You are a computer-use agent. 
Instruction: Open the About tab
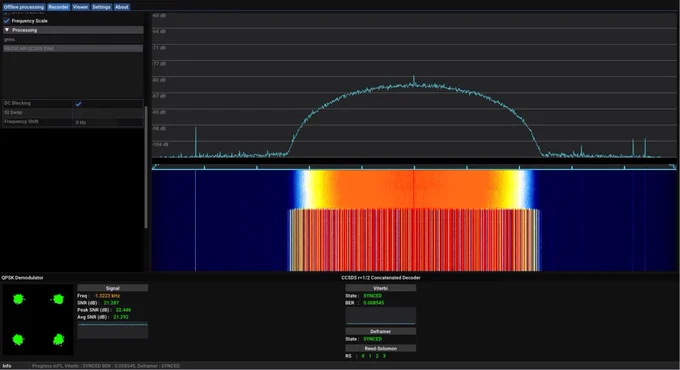[x=121, y=7]
